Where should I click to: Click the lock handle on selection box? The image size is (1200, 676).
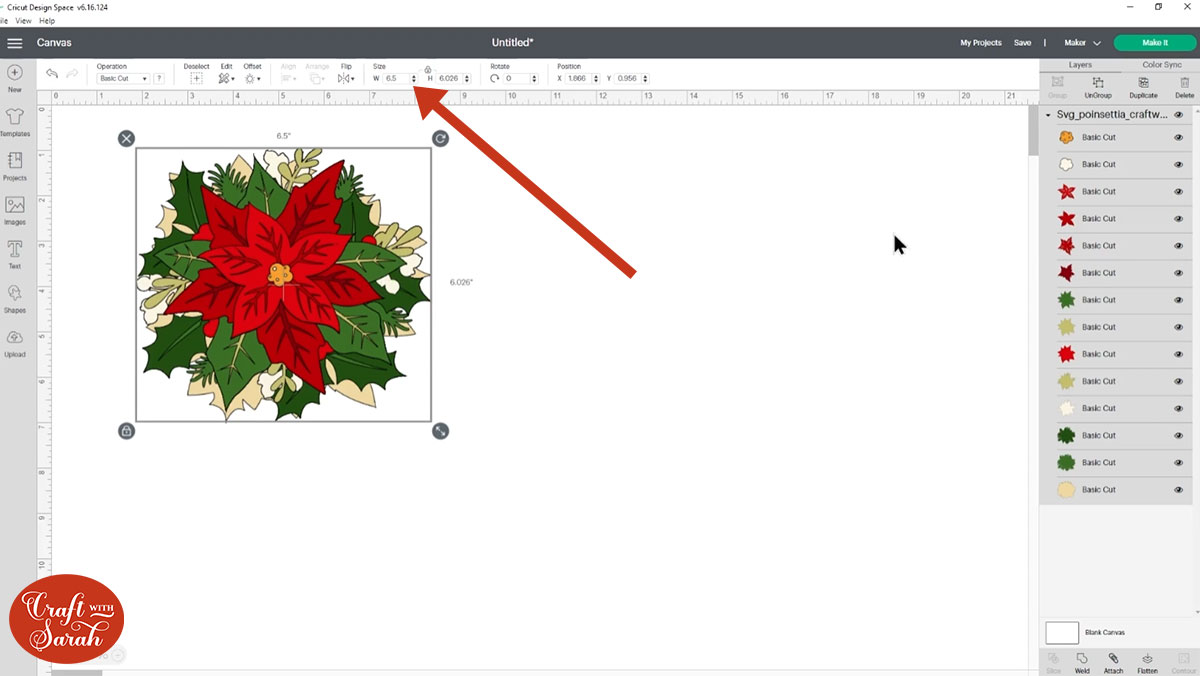(x=126, y=431)
